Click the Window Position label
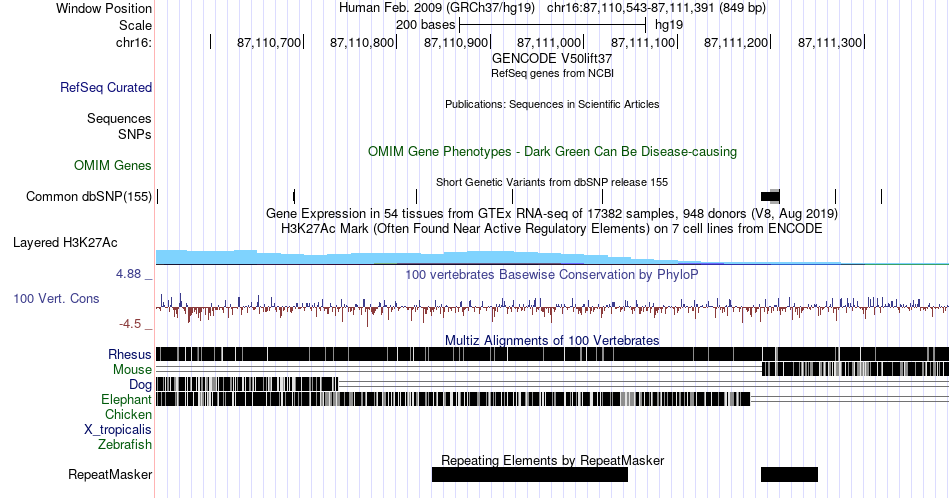This screenshot has width=950, height=498. pyautogui.click(x=104, y=8)
